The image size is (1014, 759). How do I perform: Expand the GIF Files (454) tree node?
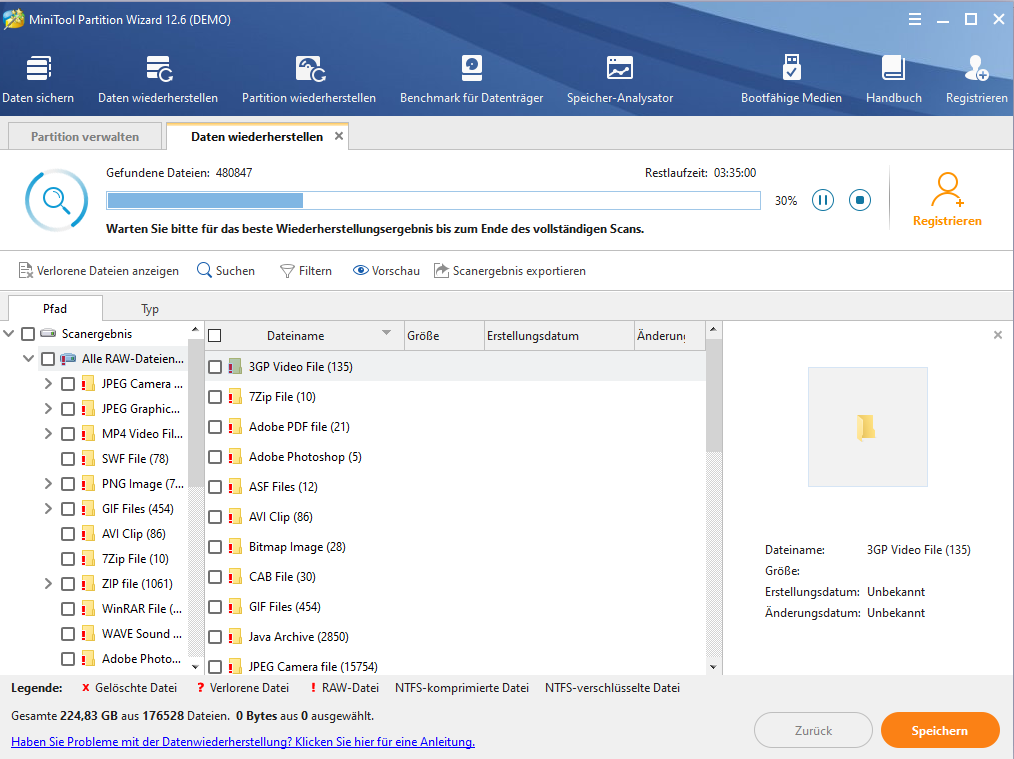48,509
